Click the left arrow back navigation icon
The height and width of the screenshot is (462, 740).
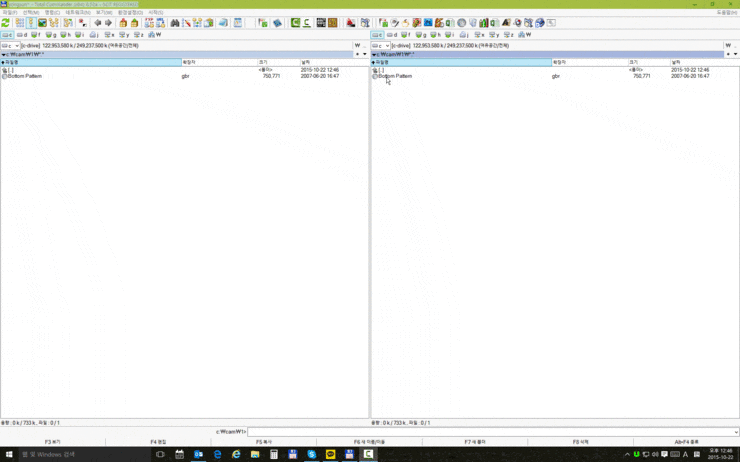(x=97, y=22)
